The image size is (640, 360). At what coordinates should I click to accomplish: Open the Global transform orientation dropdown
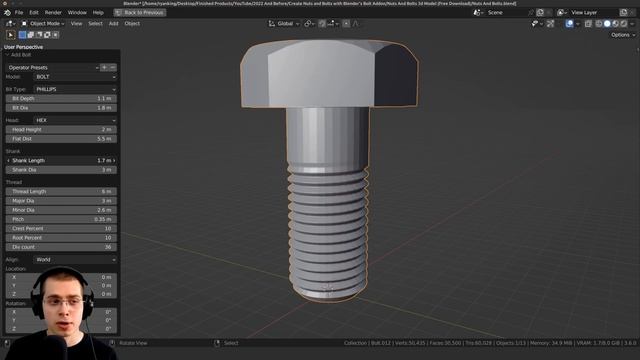tap(284, 24)
